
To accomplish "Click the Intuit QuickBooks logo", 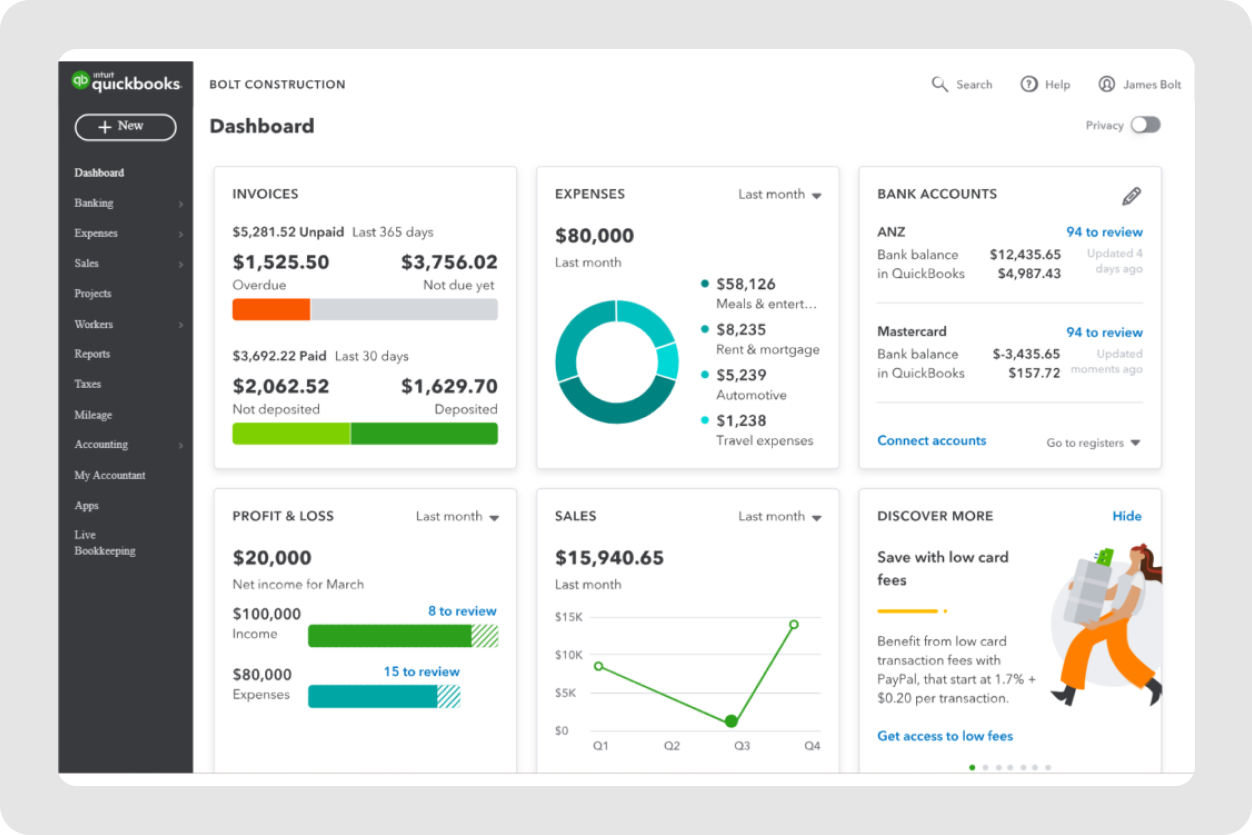I will 126,81.
